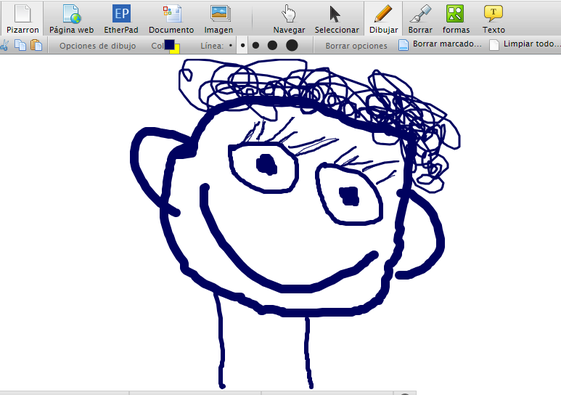
Task: Open the formas shapes tool
Action: click(456, 19)
